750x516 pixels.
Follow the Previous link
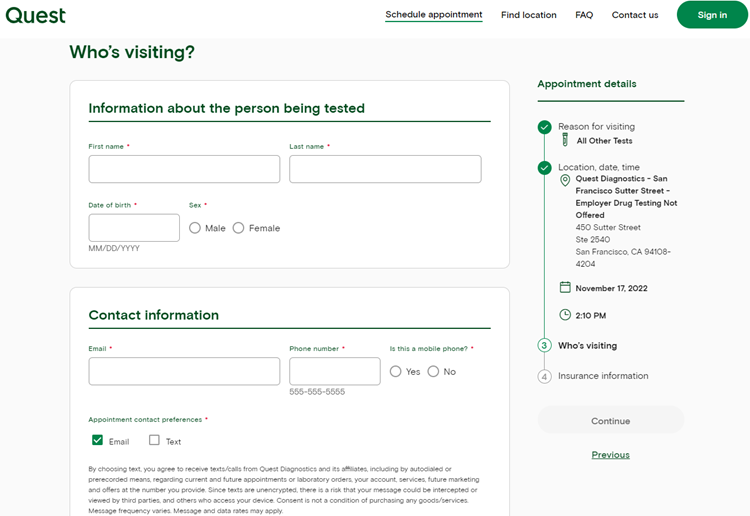610,455
